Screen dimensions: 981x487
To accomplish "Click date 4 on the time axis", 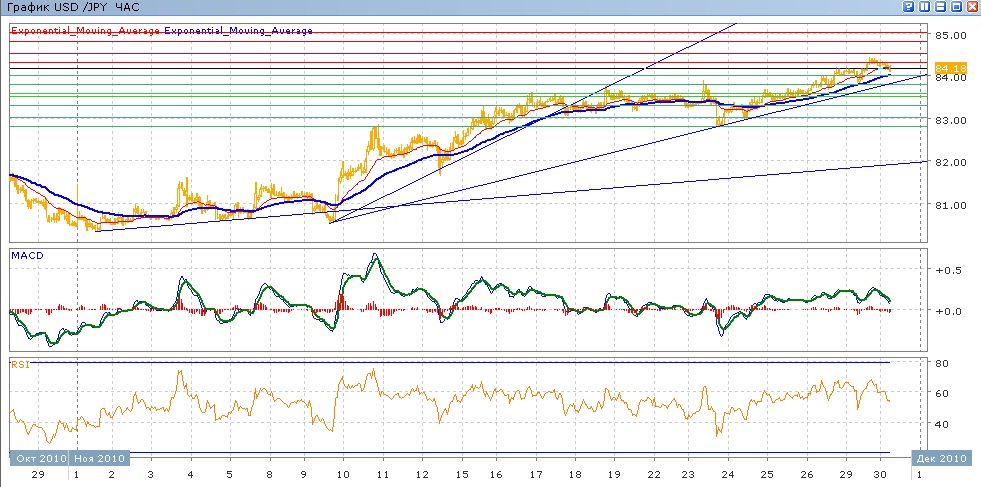I will tap(190, 475).
